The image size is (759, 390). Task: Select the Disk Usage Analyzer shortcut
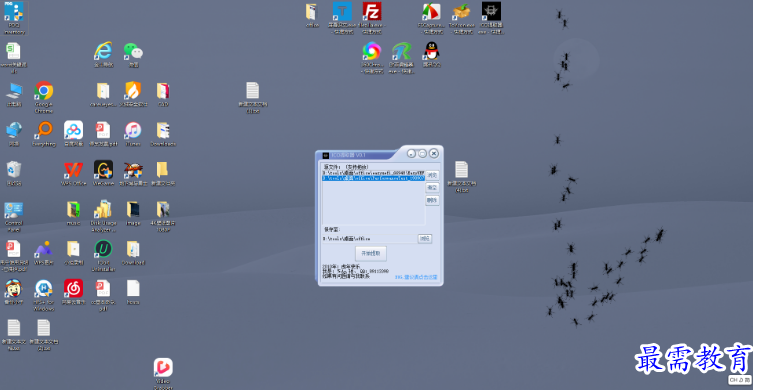104,210
